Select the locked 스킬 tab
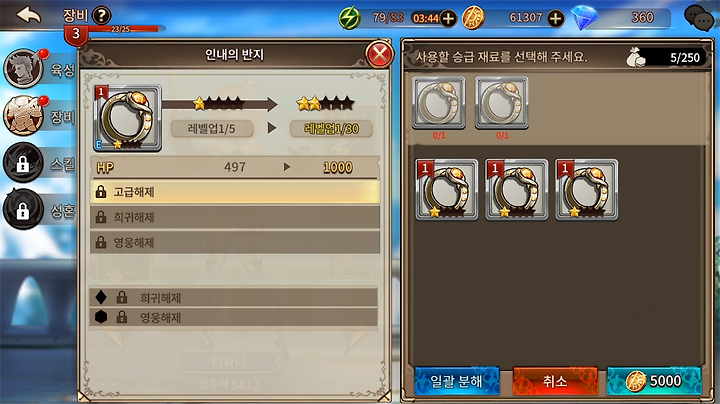The image size is (720, 404). 39,163
